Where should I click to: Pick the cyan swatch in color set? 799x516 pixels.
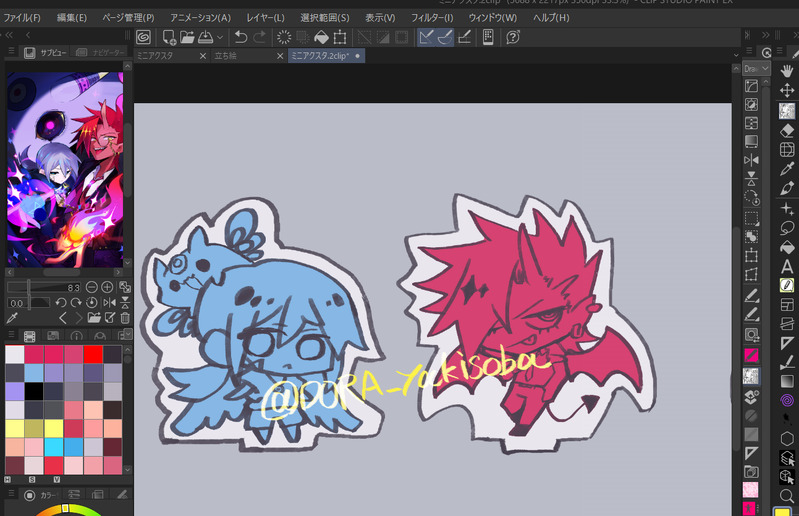click(54, 447)
